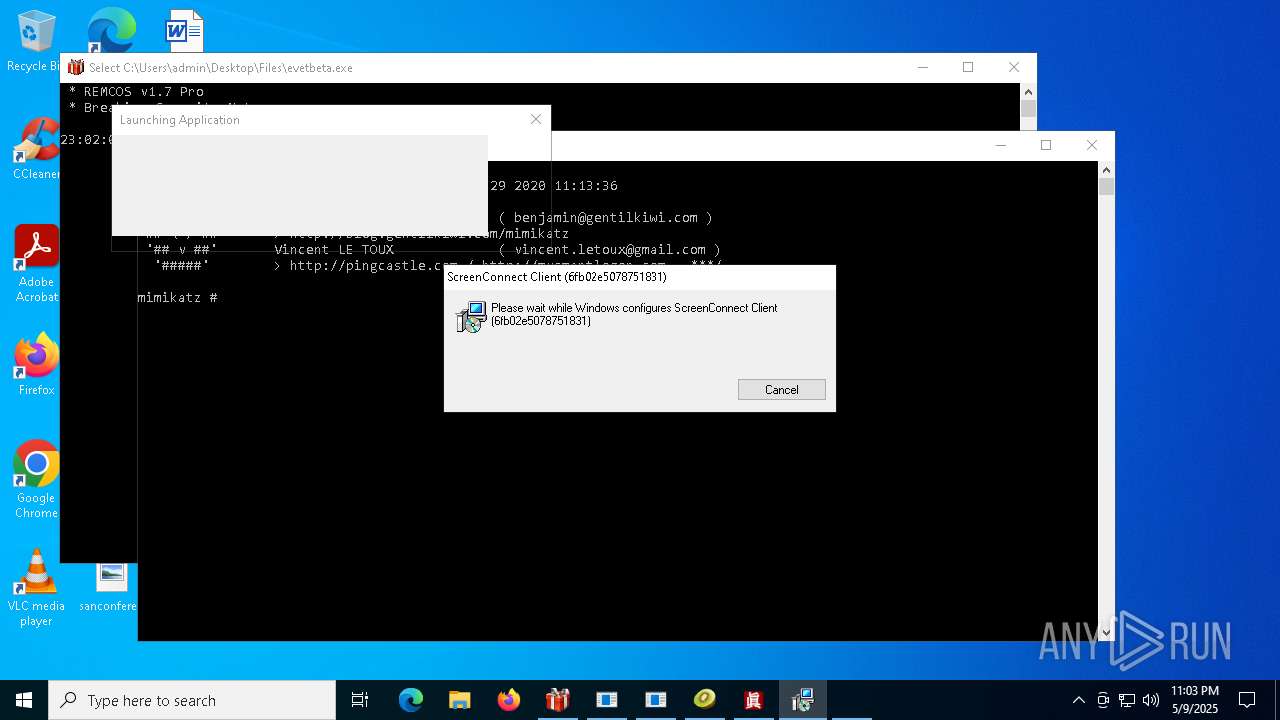Screen dimensions: 1280x720
Task: Click the ScreenConnect installer icon in dialog
Action: click(471, 317)
